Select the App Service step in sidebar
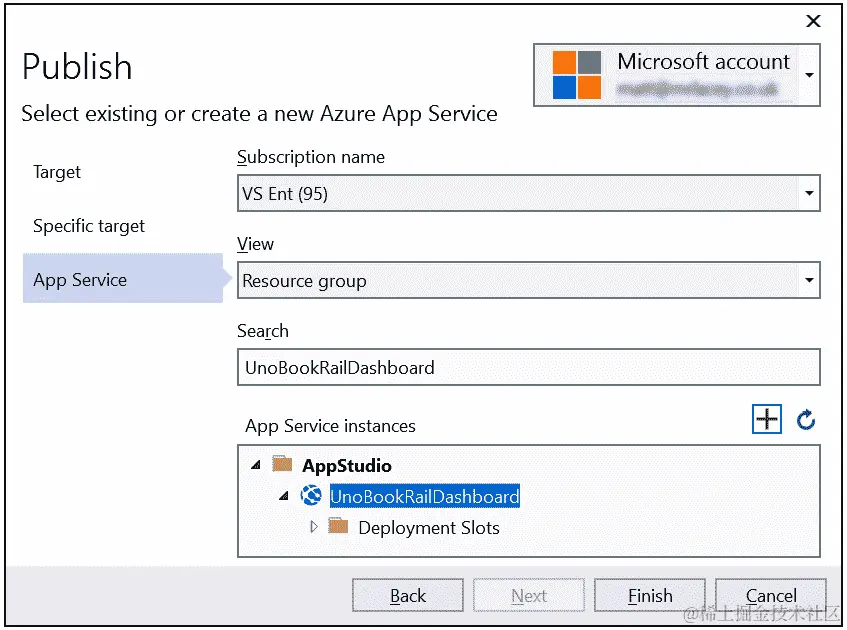Screen dimensions: 847x630 [x=80, y=280]
